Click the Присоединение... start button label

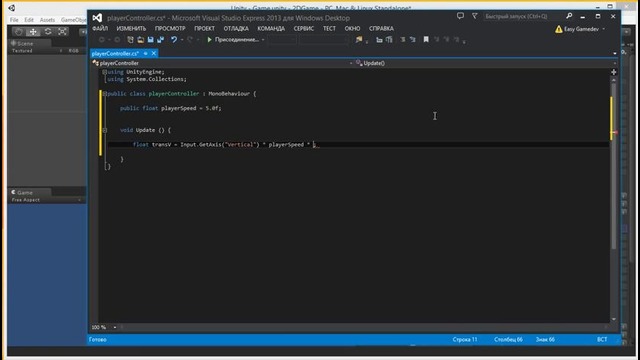point(237,40)
